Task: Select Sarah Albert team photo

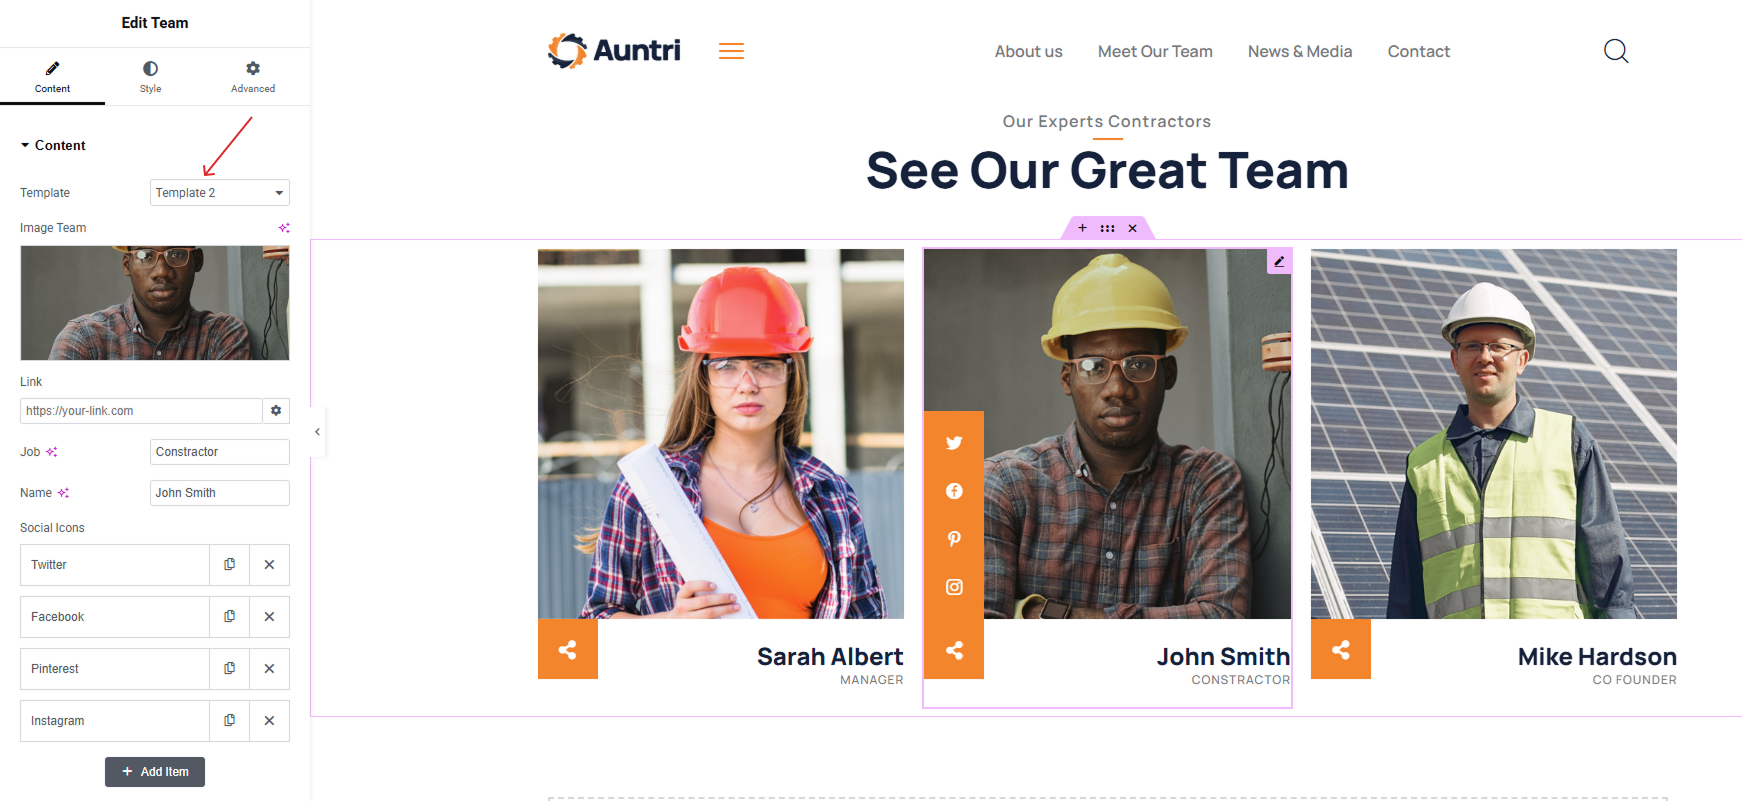Action: coord(721,434)
